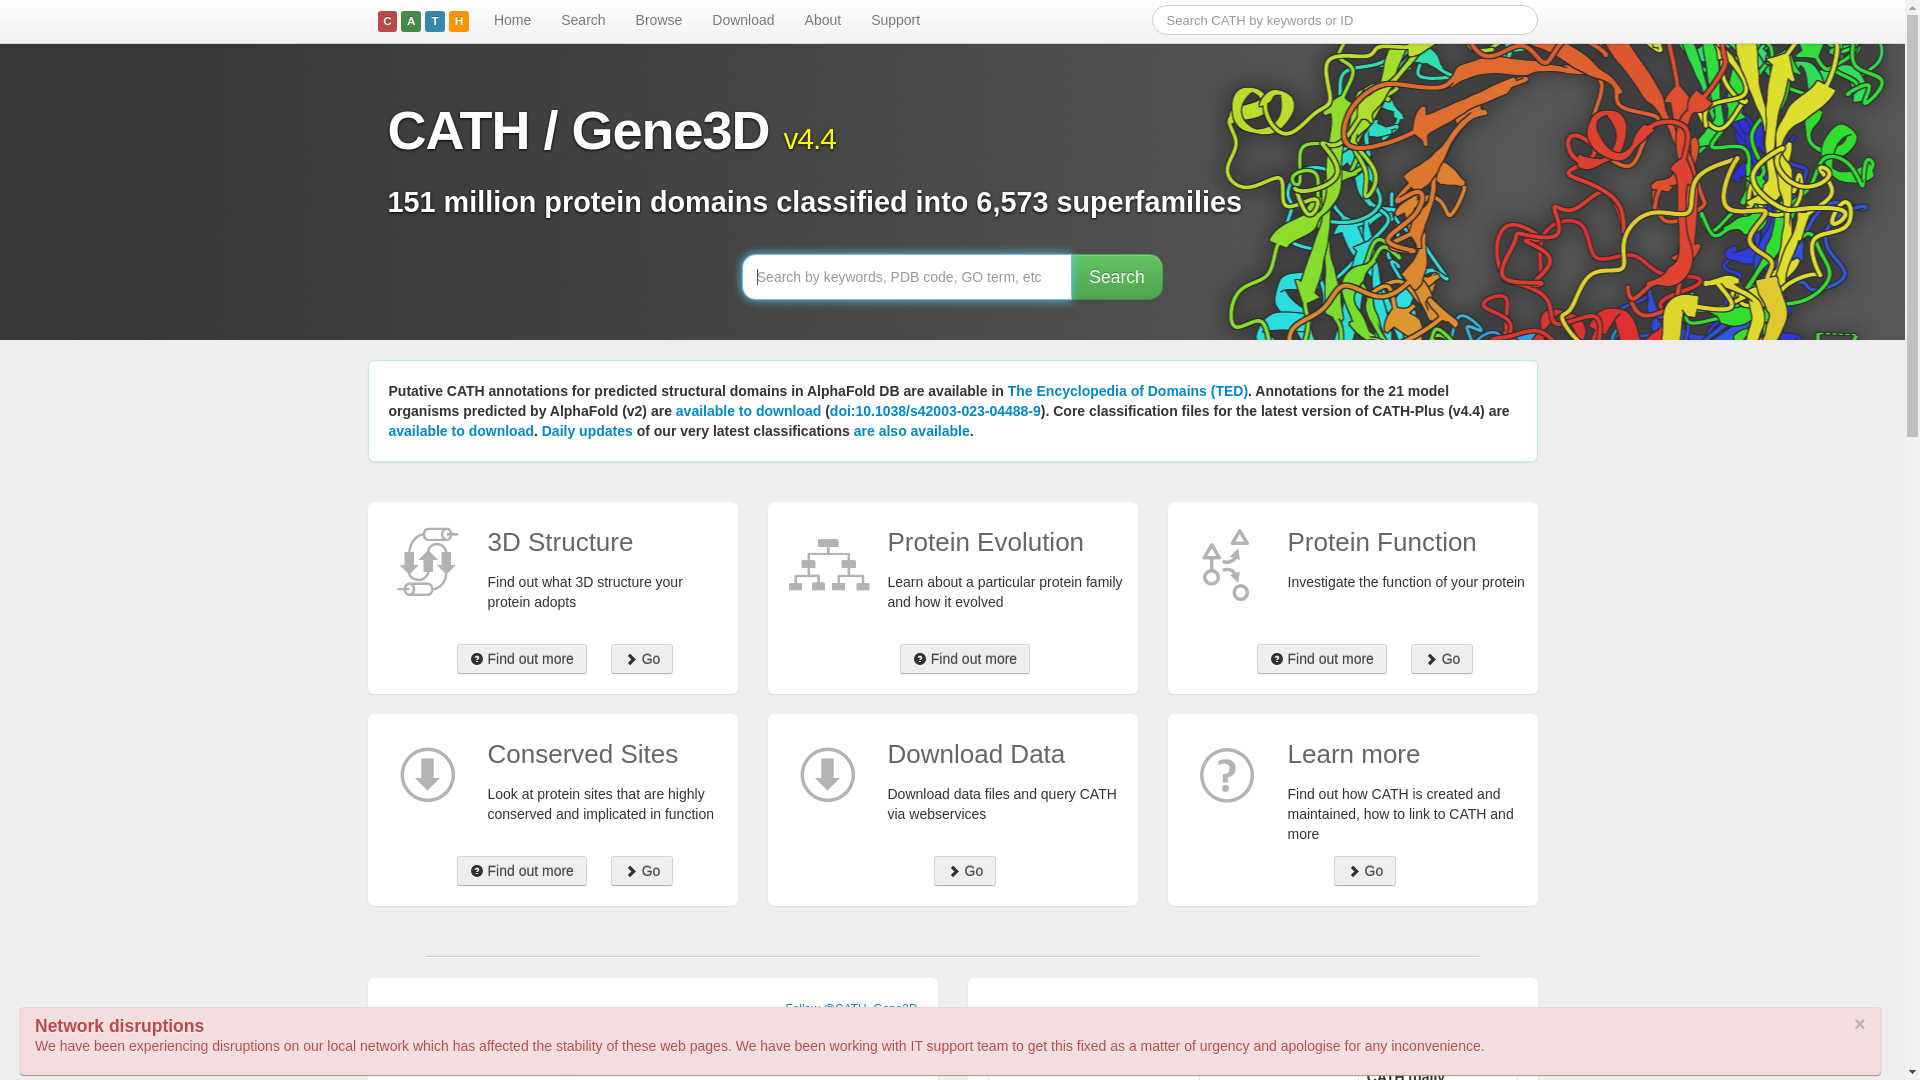Click Go under 3D Structure
The height and width of the screenshot is (1080, 1920).
coord(642,659)
